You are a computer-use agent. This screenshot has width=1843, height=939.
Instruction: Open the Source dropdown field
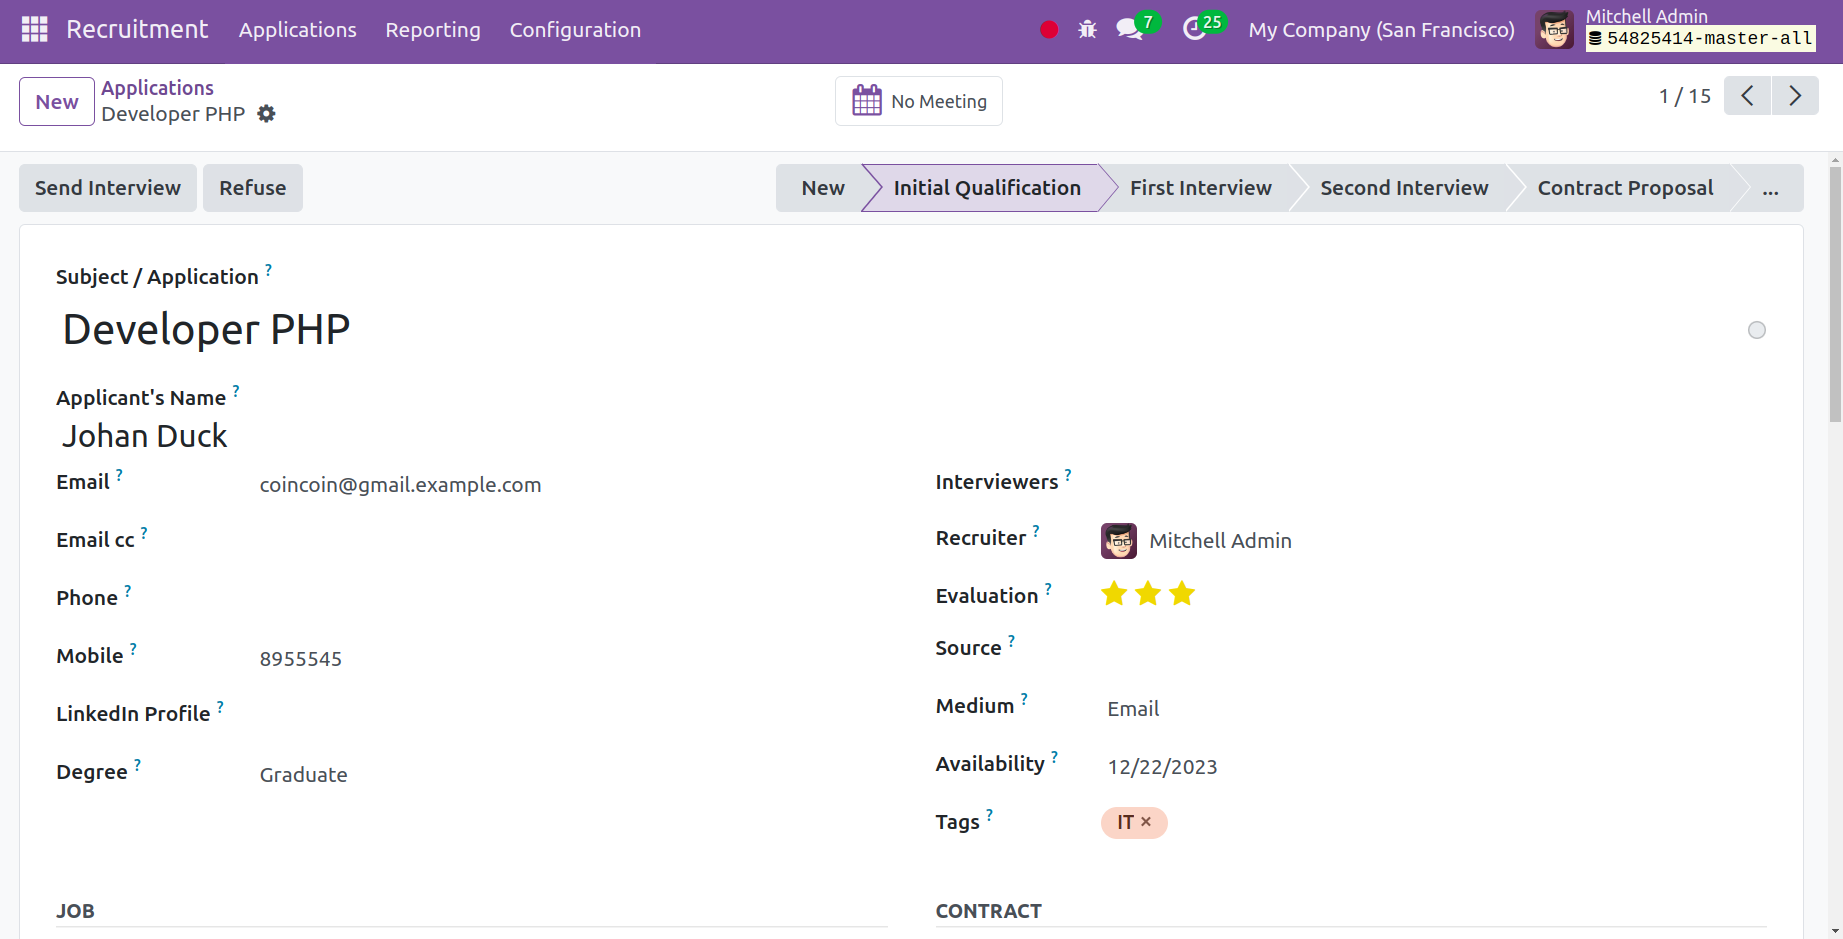pyautogui.click(x=1433, y=651)
